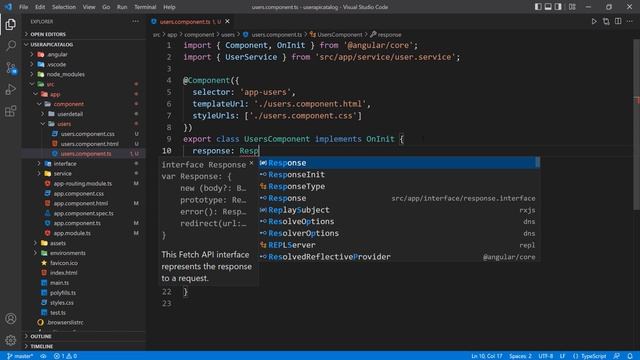Toggle secondary side bar layout icon
This screenshot has width=640, height=360.
pyautogui.click(x=558, y=7)
